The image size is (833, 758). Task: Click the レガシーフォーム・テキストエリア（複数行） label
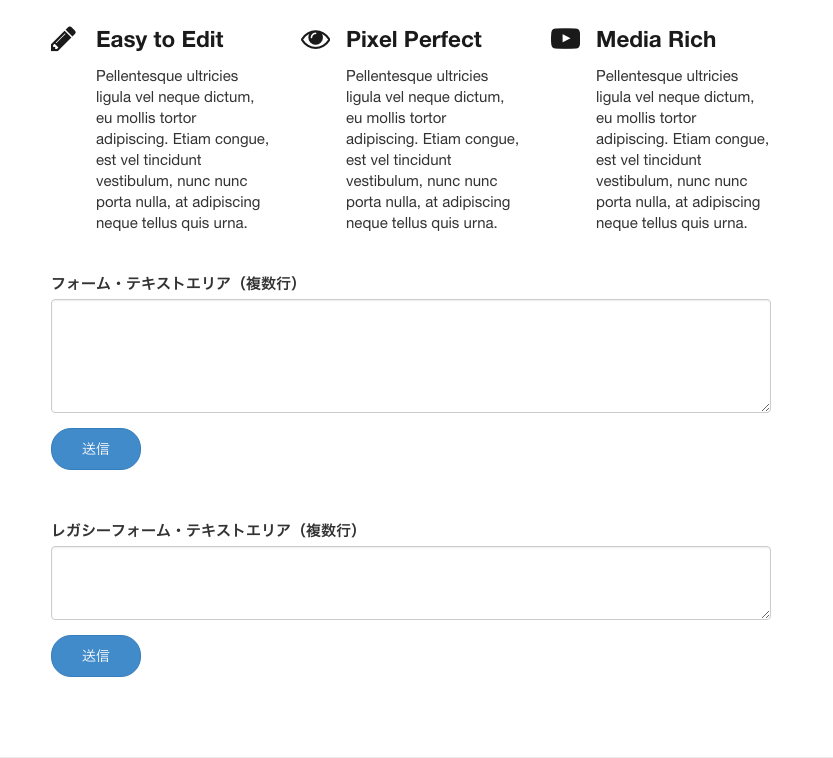205,530
